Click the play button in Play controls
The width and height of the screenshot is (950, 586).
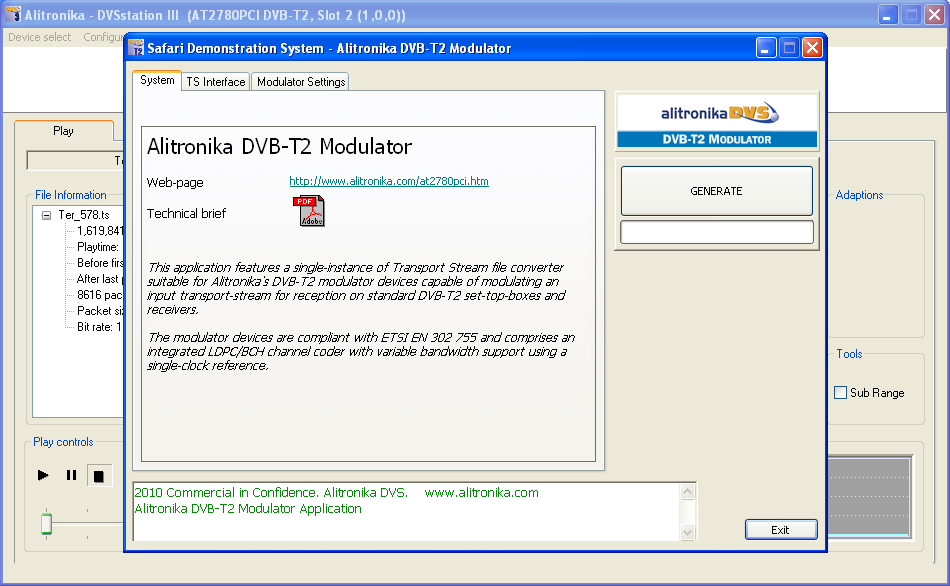(43, 475)
